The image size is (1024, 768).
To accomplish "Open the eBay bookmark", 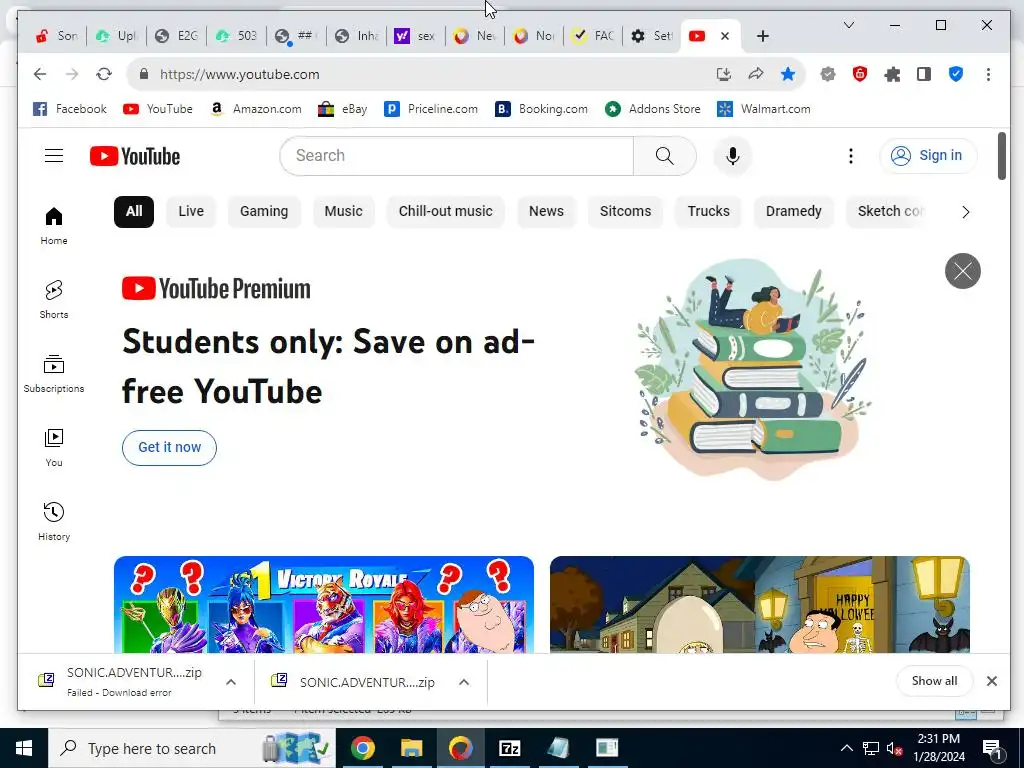I will click(x=342, y=109).
